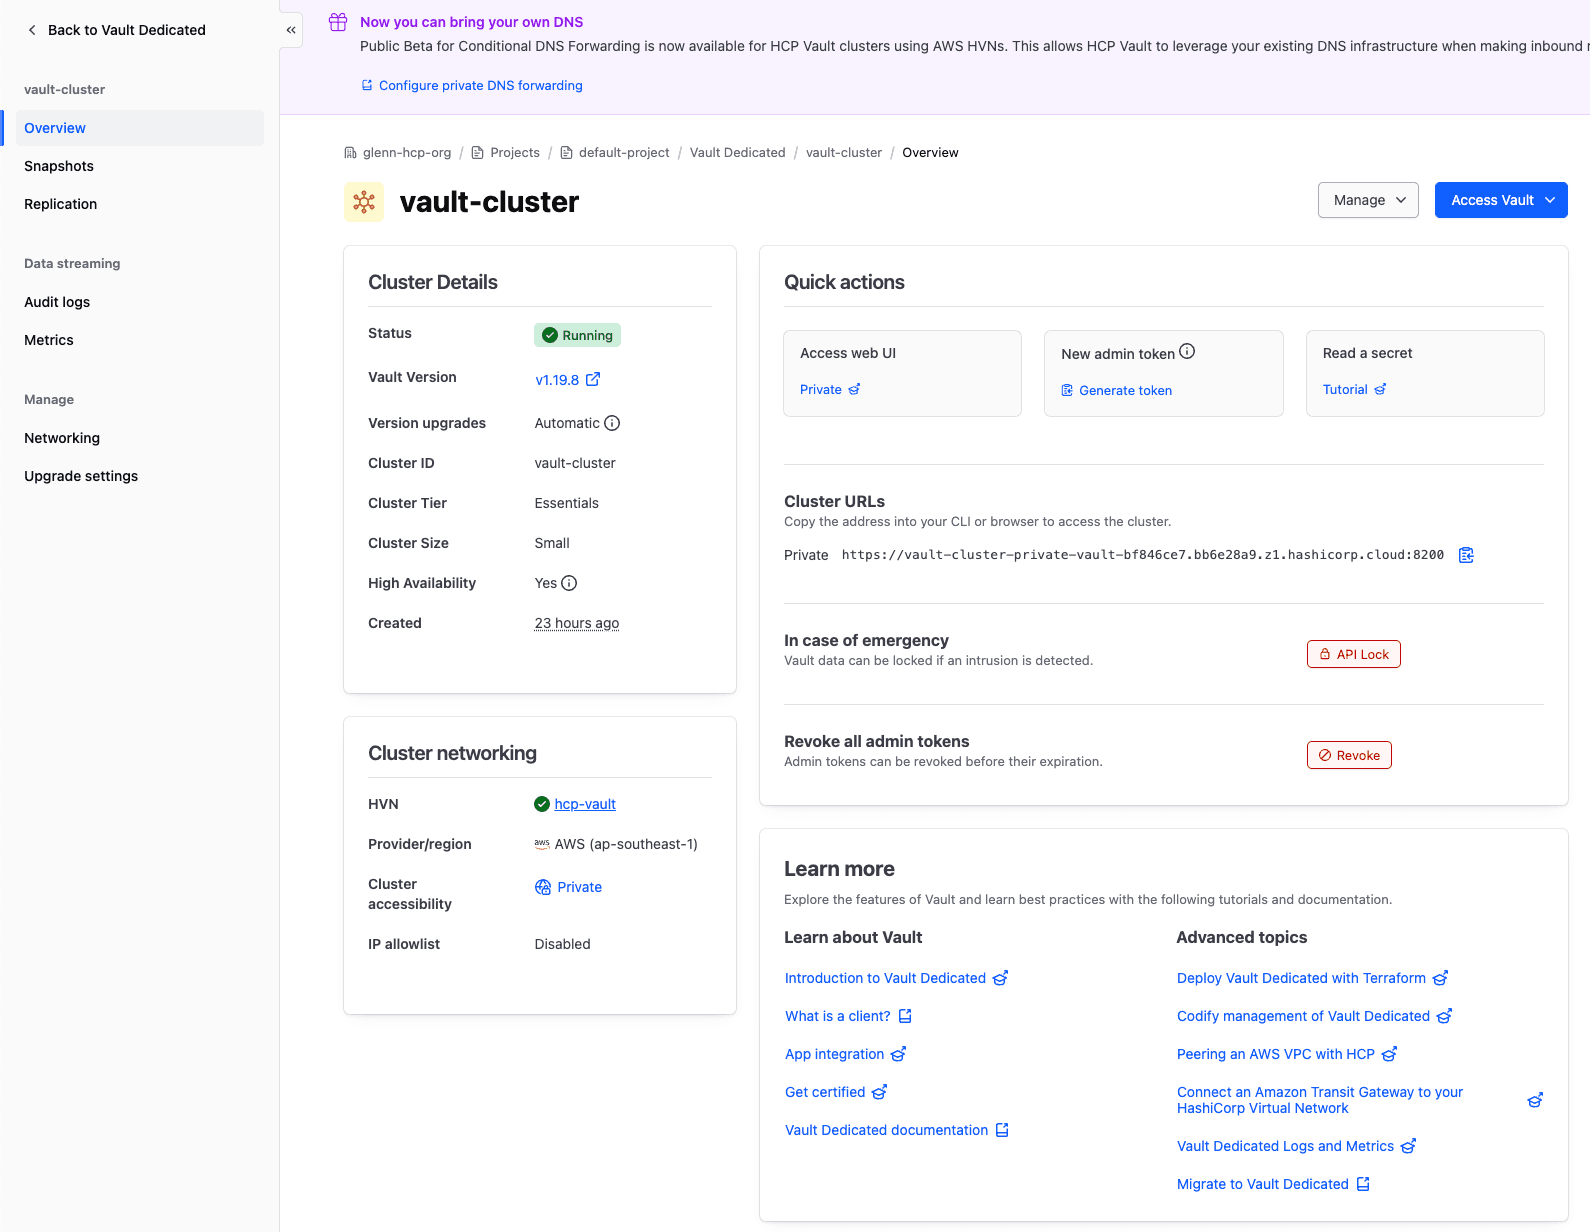Collapse the sidebar with the double-chevron icon

[291, 30]
